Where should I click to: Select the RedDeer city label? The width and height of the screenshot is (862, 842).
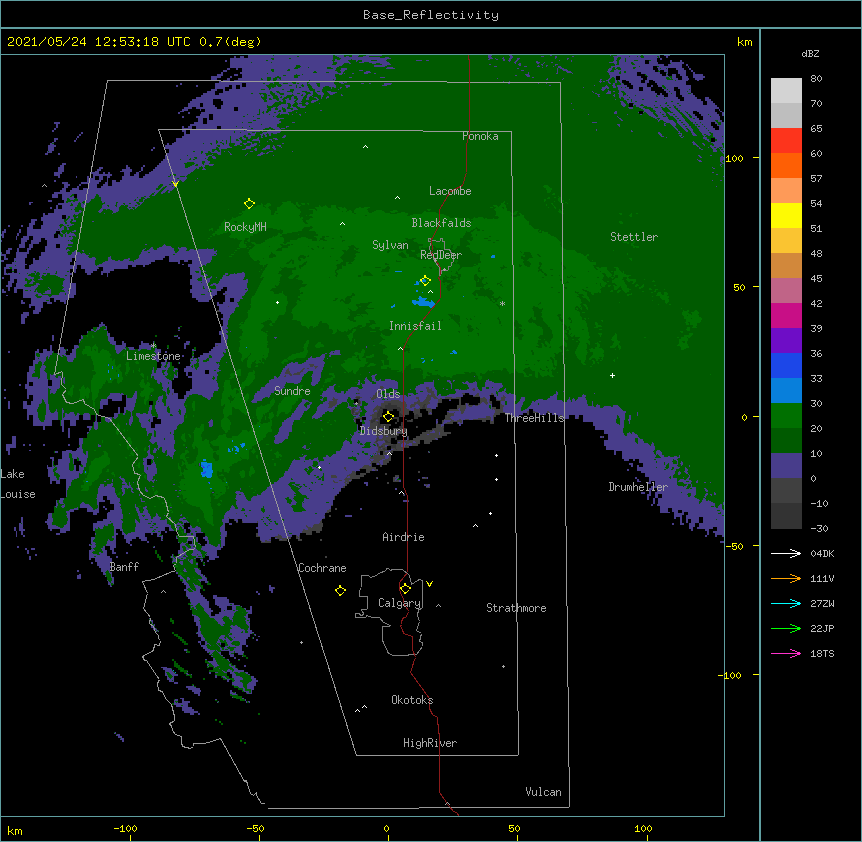click(441, 254)
